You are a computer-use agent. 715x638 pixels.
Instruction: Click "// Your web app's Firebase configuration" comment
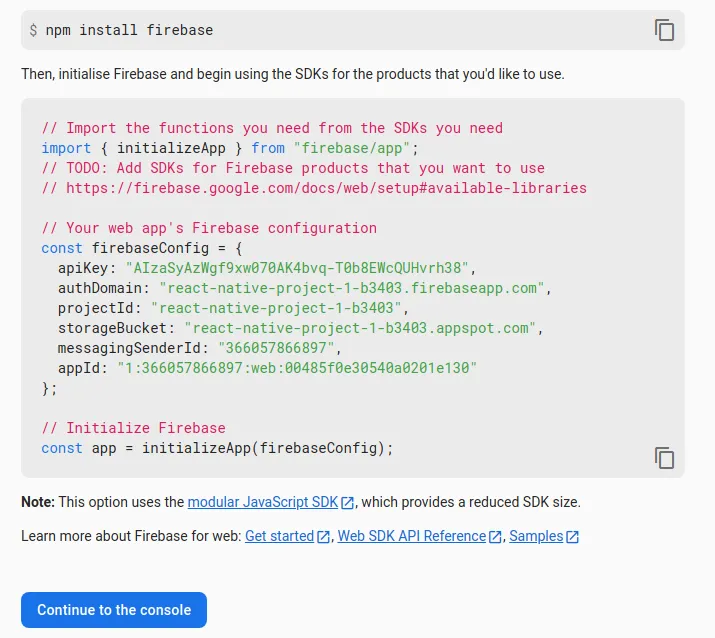pos(209,228)
